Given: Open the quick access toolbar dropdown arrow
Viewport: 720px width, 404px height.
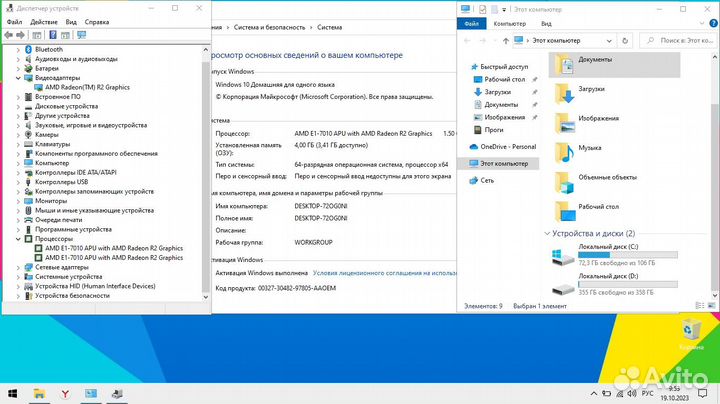Looking at the screenshot, I should (504, 10).
